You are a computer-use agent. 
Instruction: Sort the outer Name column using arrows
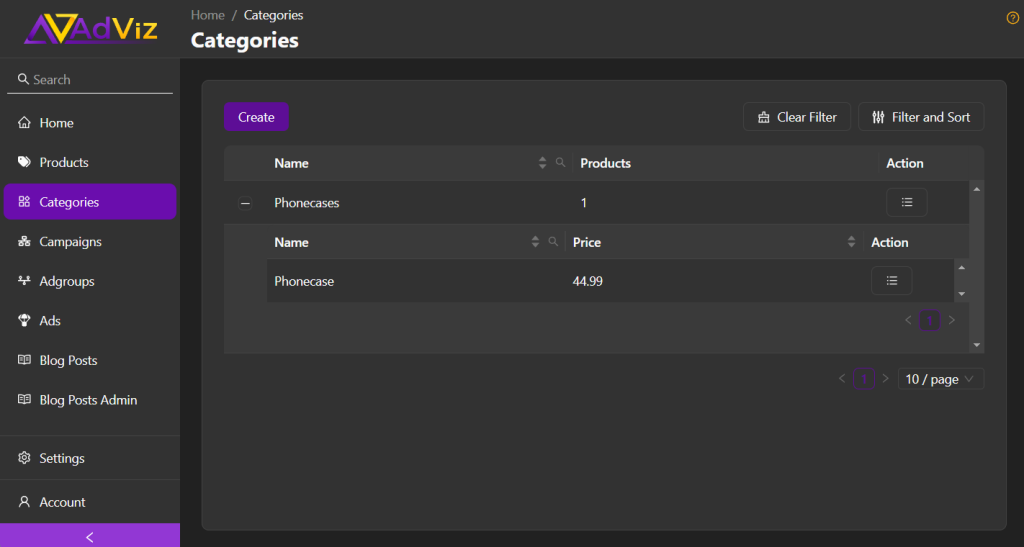point(543,163)
